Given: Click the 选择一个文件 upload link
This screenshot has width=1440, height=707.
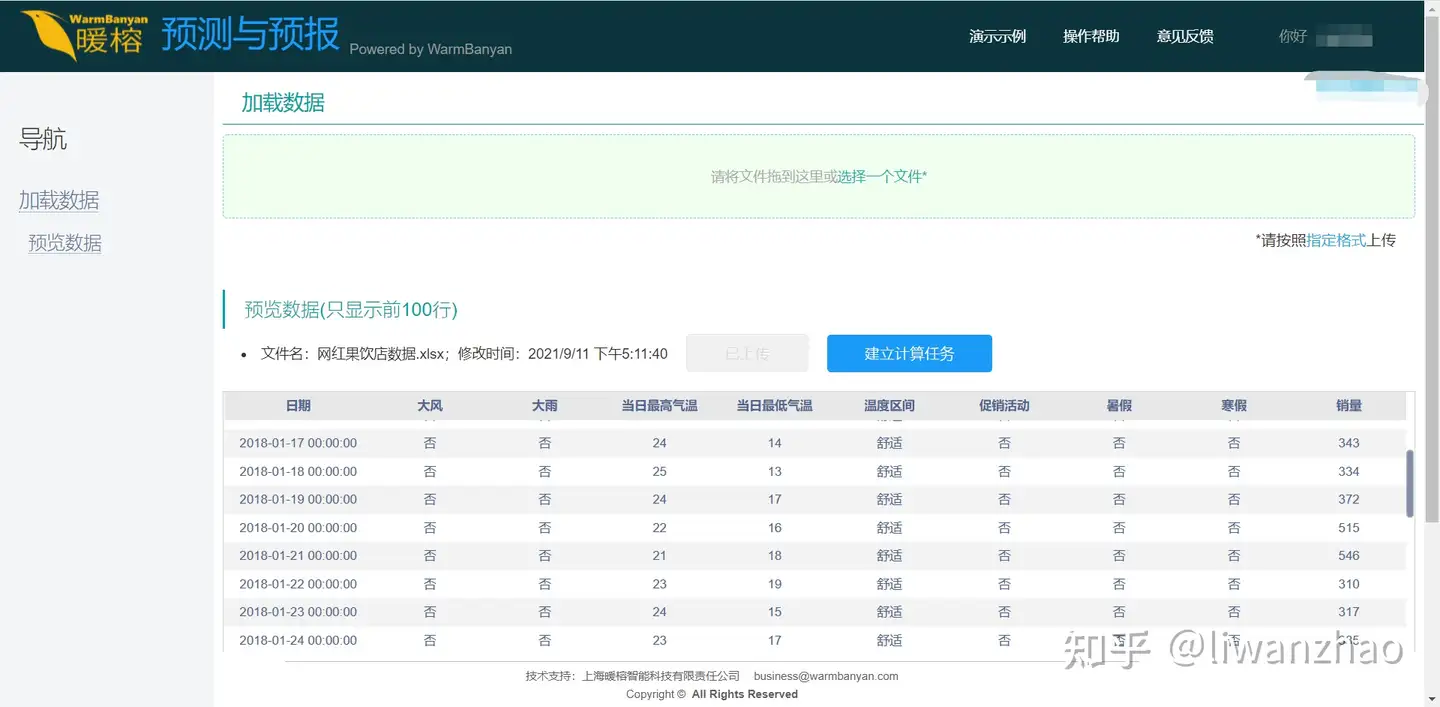Looking at the screenshot, I should [880, 176].
